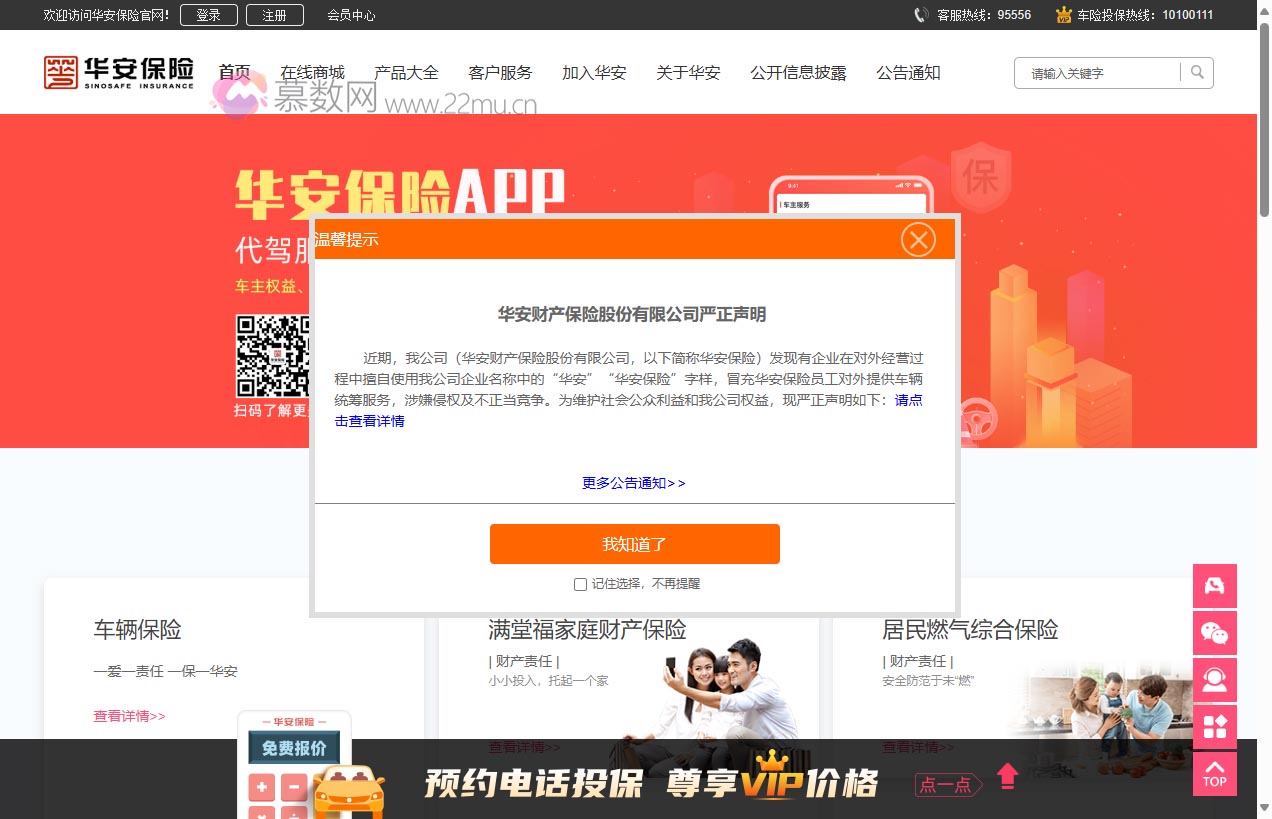Close the 温馨提示 popup with X icon
The image size is (1272, 819).
[917, 240]
